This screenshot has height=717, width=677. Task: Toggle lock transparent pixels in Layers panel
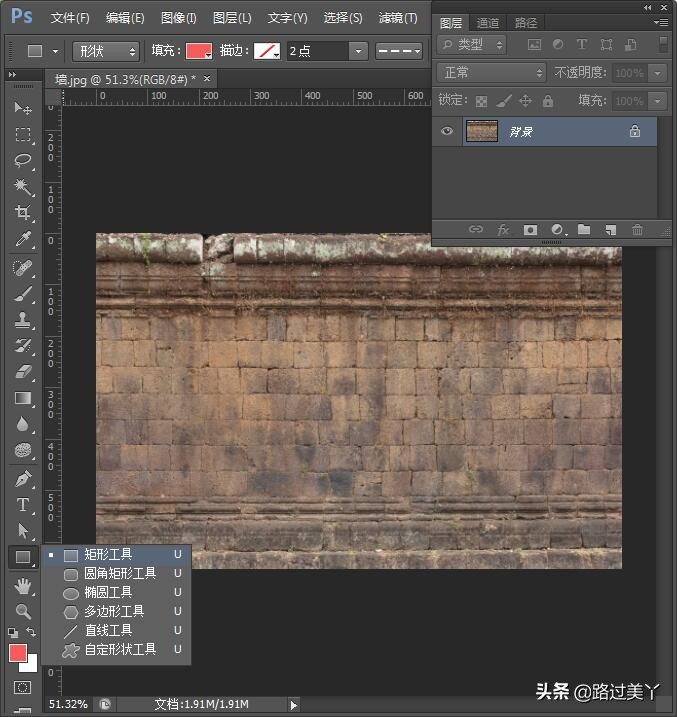click(x=481, y=101)
